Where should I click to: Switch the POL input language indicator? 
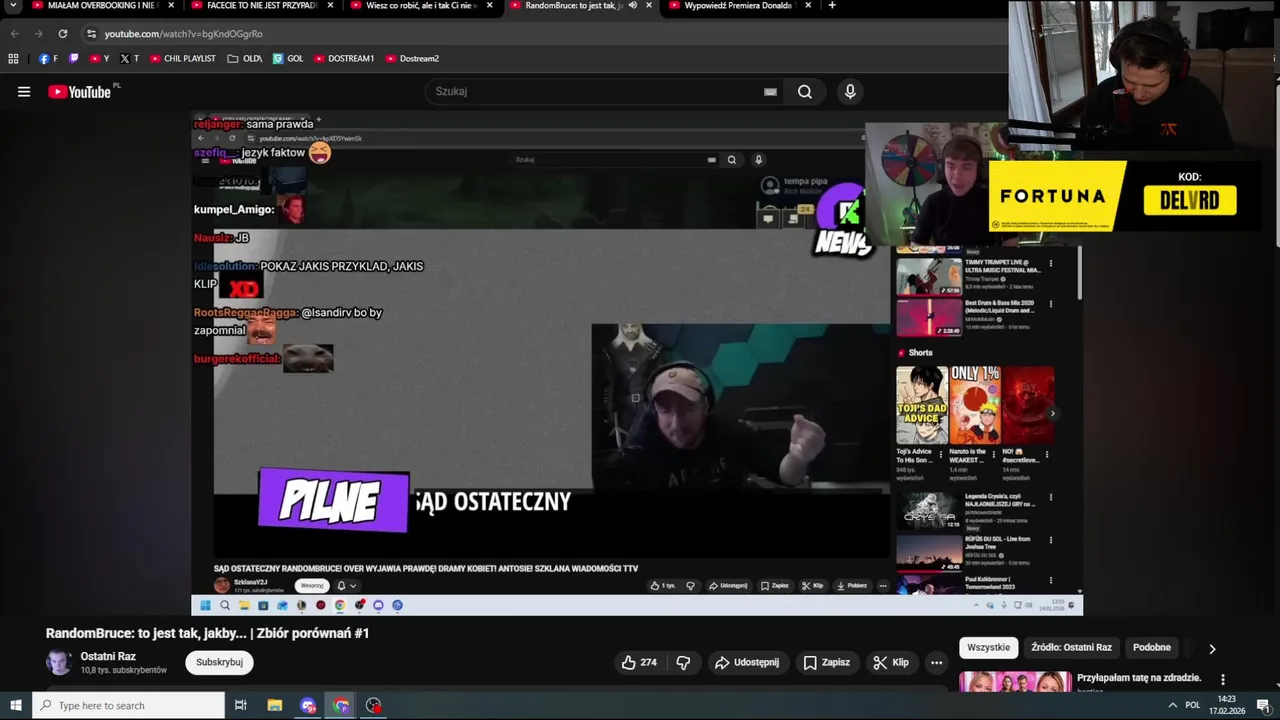(x=1193, y=706)
